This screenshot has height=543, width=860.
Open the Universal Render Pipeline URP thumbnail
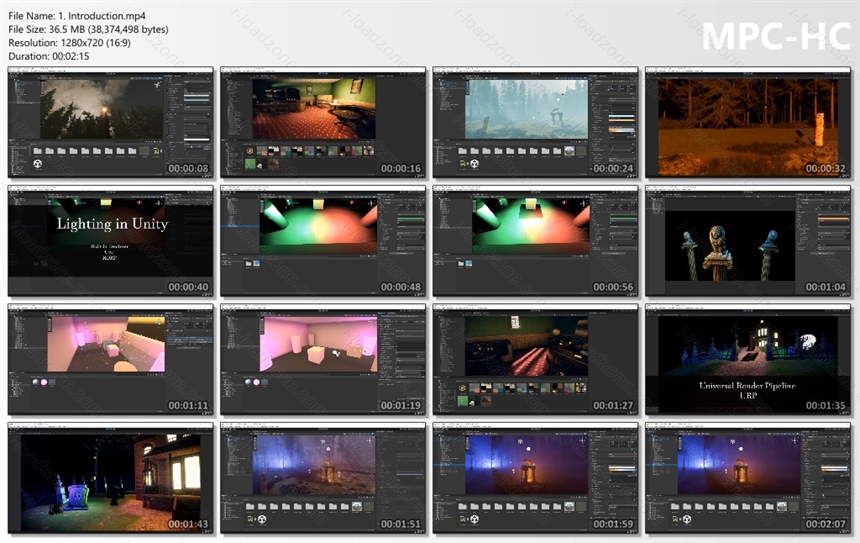[748, 359]
